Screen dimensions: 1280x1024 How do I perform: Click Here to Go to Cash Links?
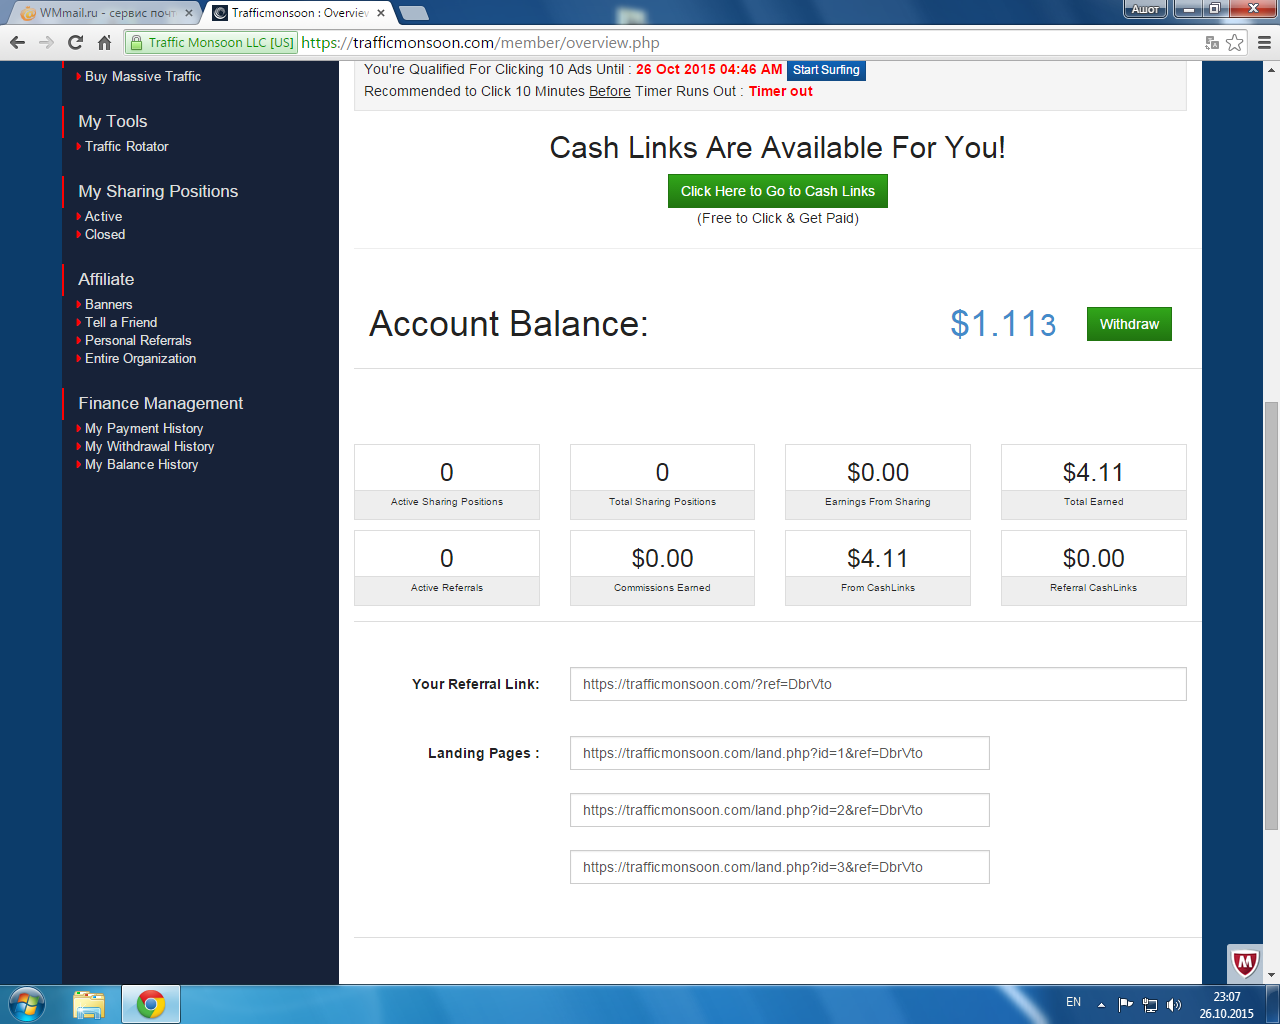[777, 191]
